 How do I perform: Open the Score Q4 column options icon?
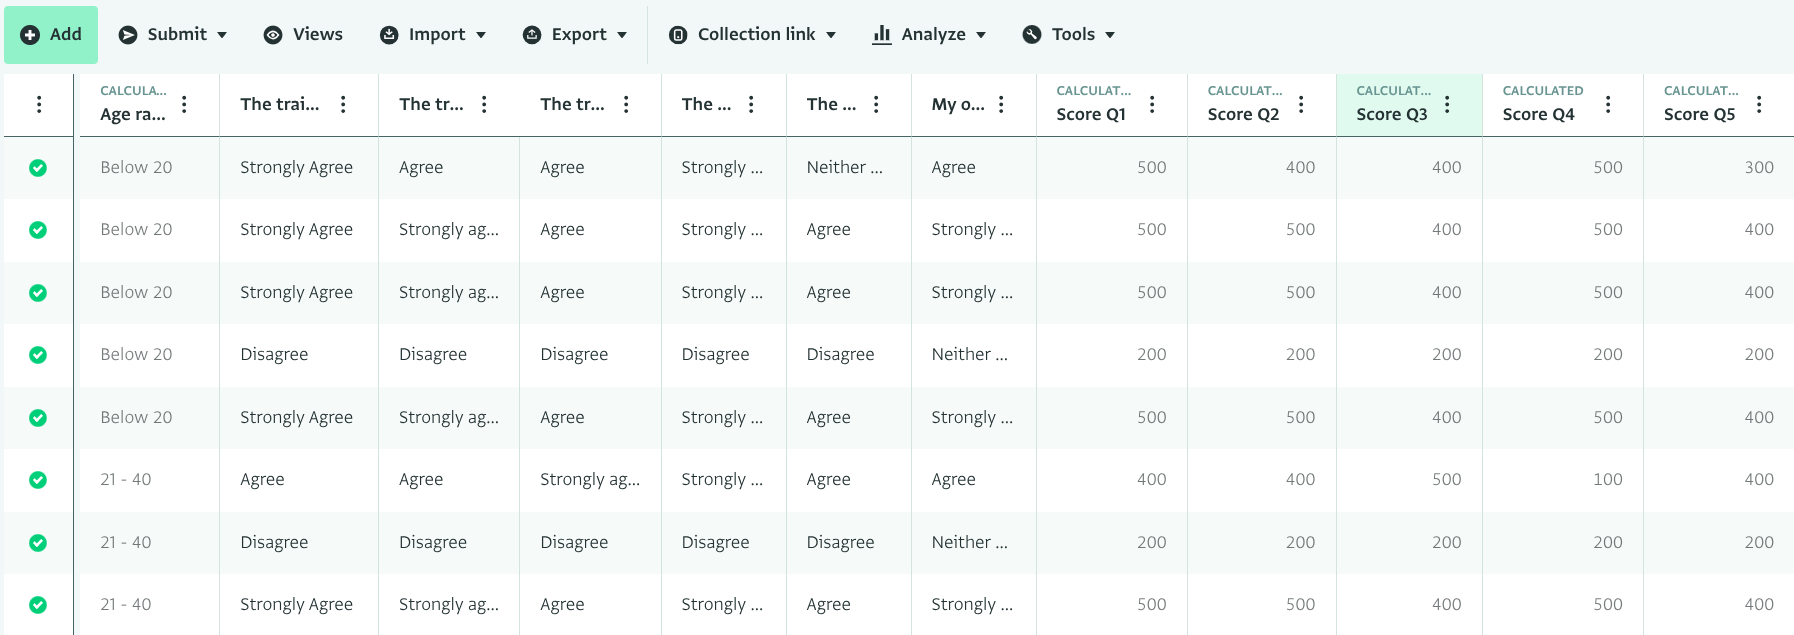pyautogui.click(x=1608, y=104)
